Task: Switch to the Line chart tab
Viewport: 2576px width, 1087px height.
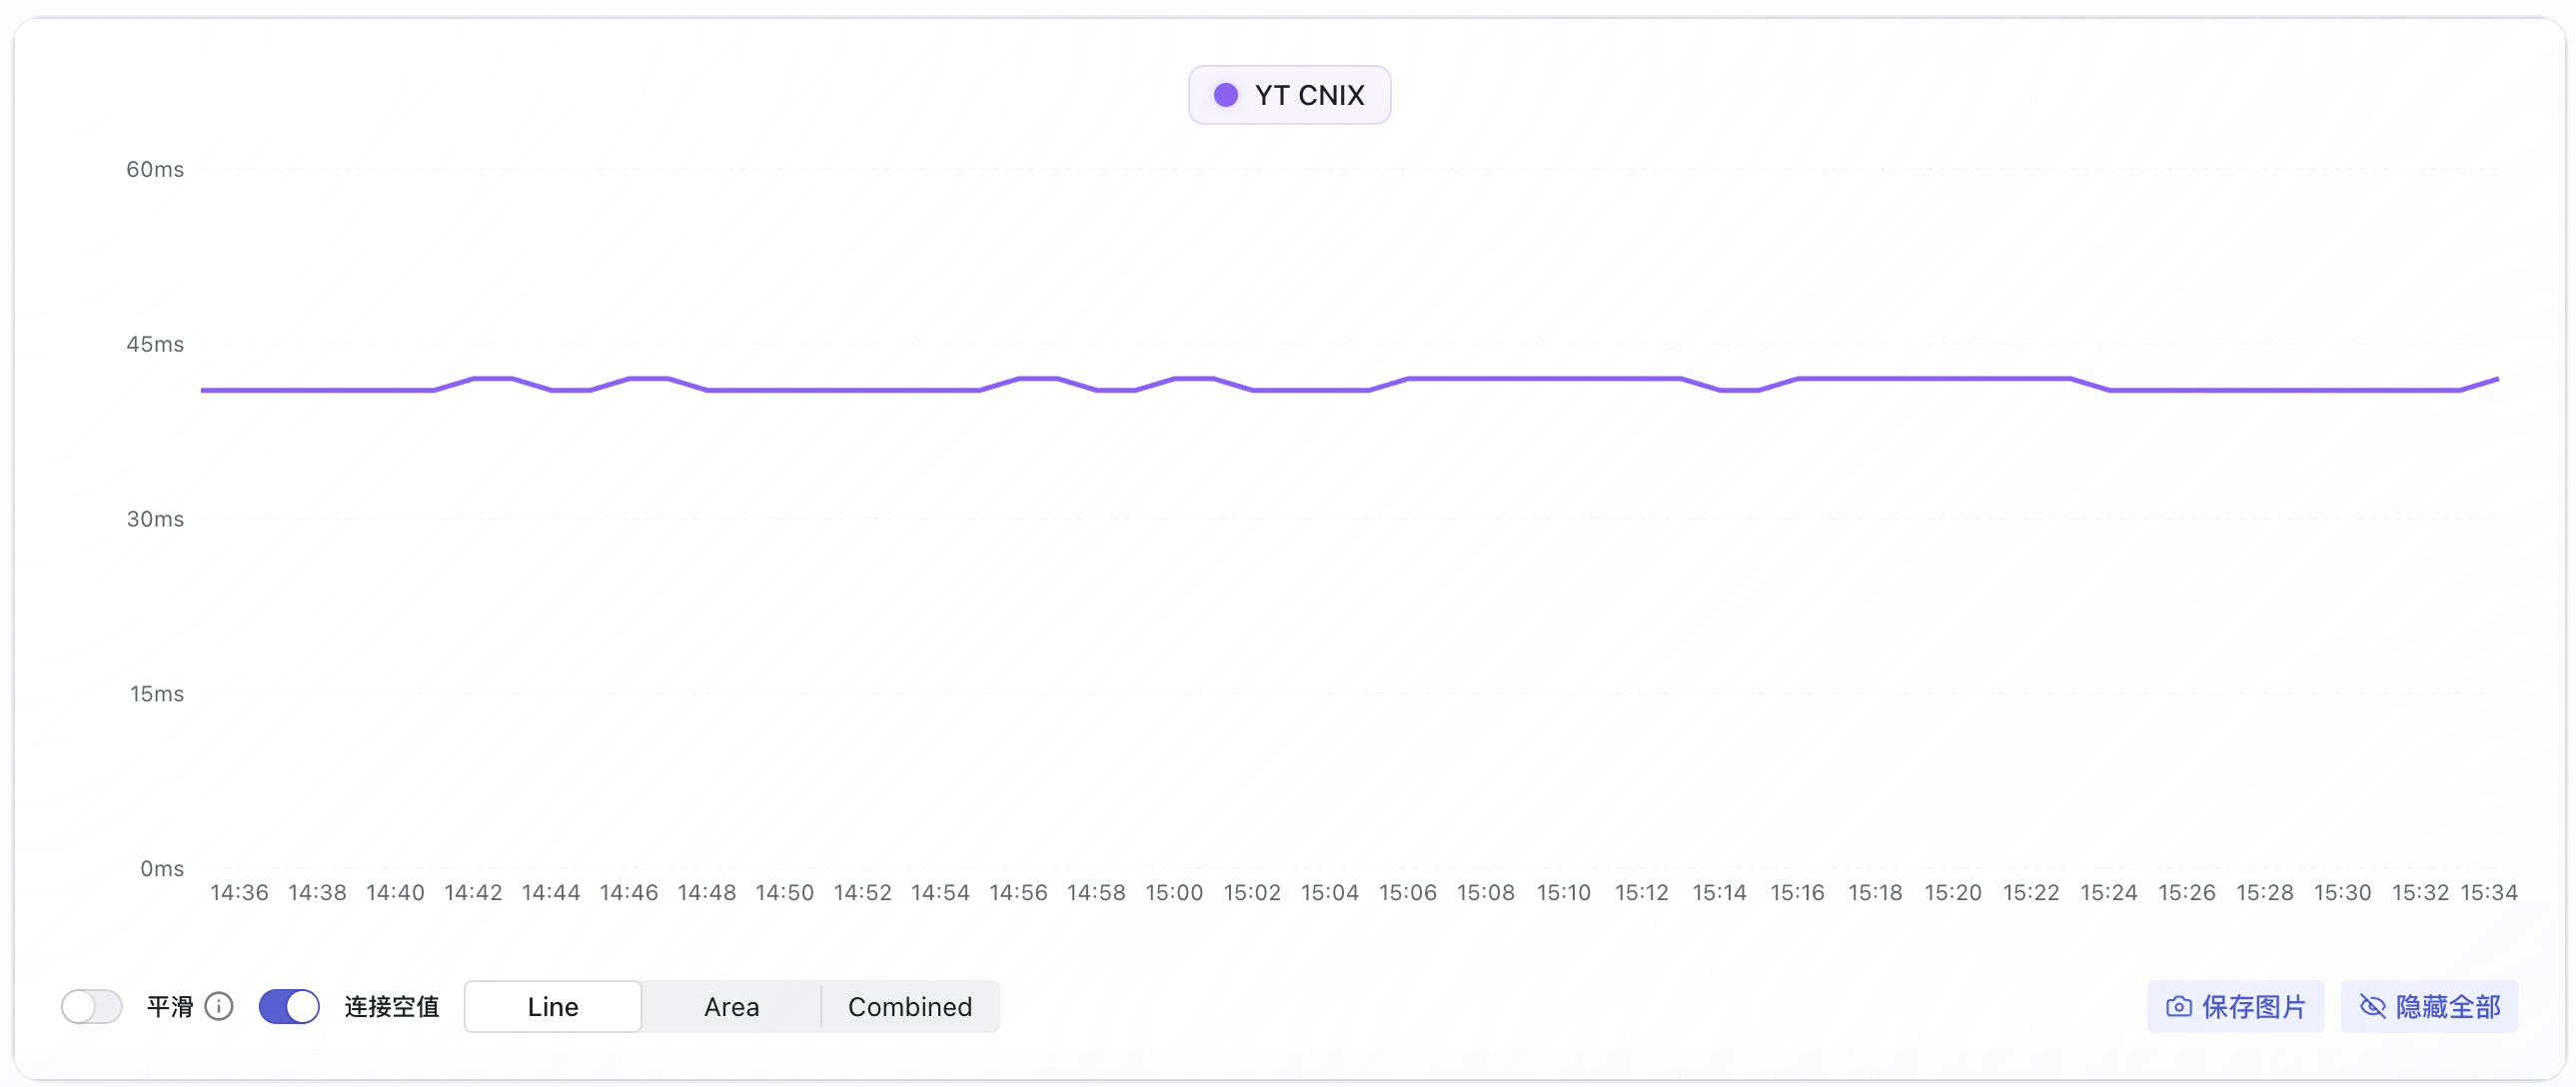Action: [x=553, y=1006]
